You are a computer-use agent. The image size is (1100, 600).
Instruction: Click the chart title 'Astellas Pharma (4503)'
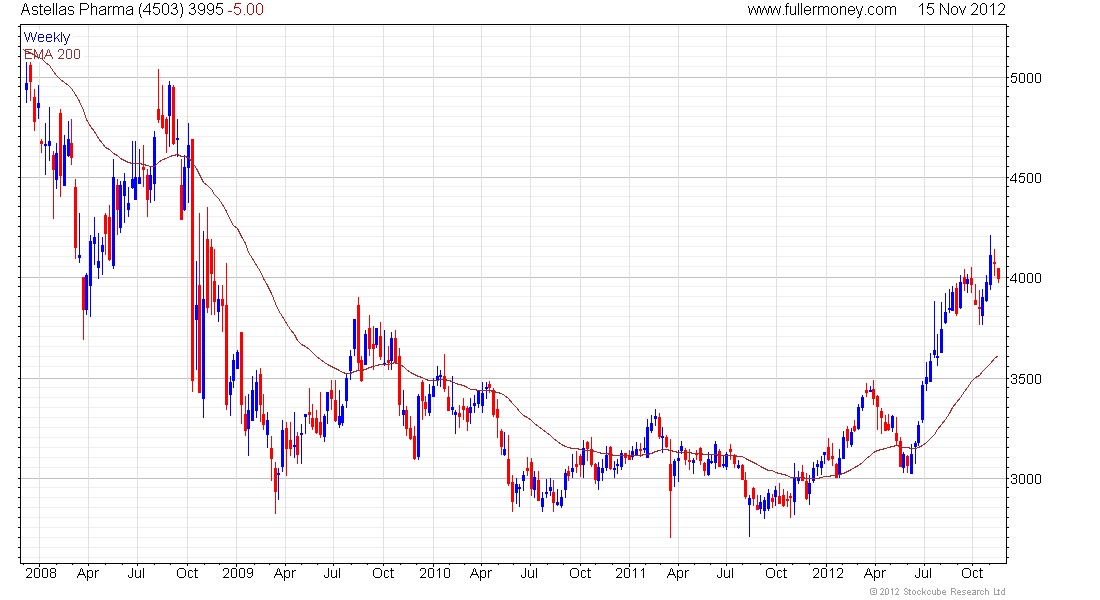coord(102,10)
